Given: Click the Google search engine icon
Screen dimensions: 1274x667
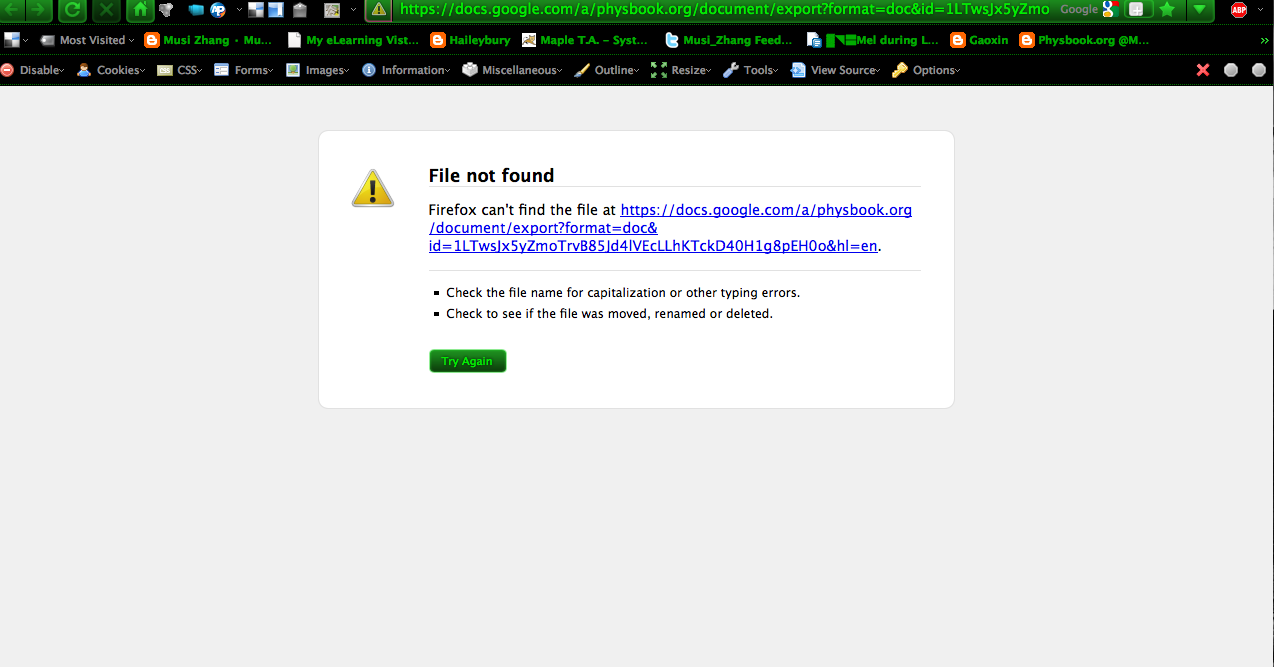Looking at the screenshot, I should tap(1109, 10).
